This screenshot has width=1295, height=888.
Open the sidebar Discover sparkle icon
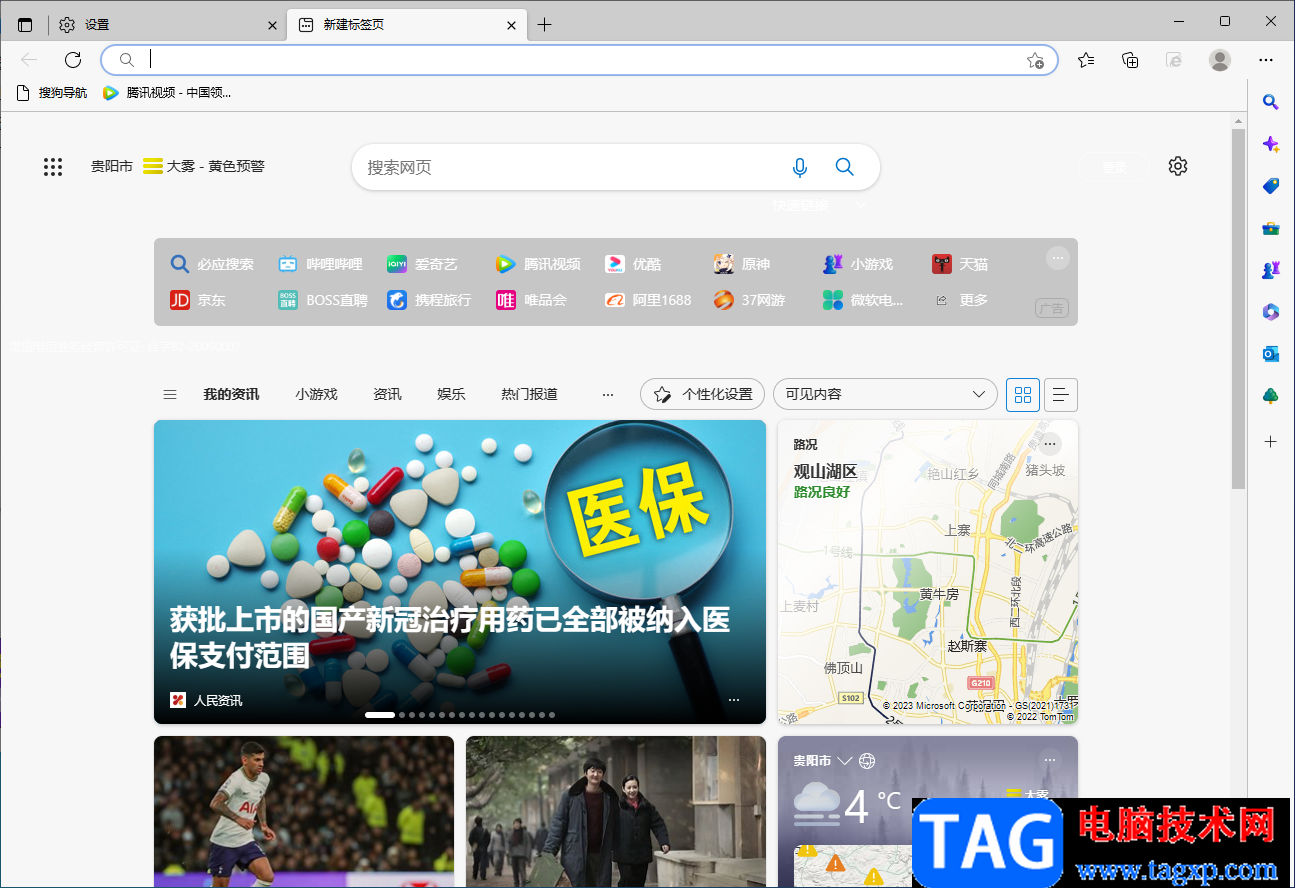[1271, 144]
